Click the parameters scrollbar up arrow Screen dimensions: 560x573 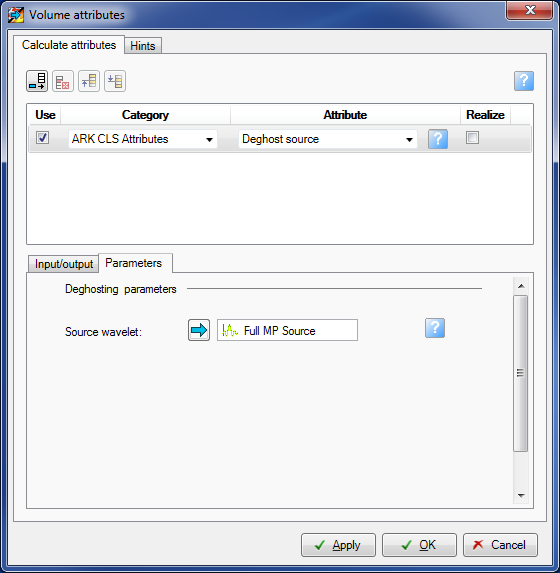(521, 286)
